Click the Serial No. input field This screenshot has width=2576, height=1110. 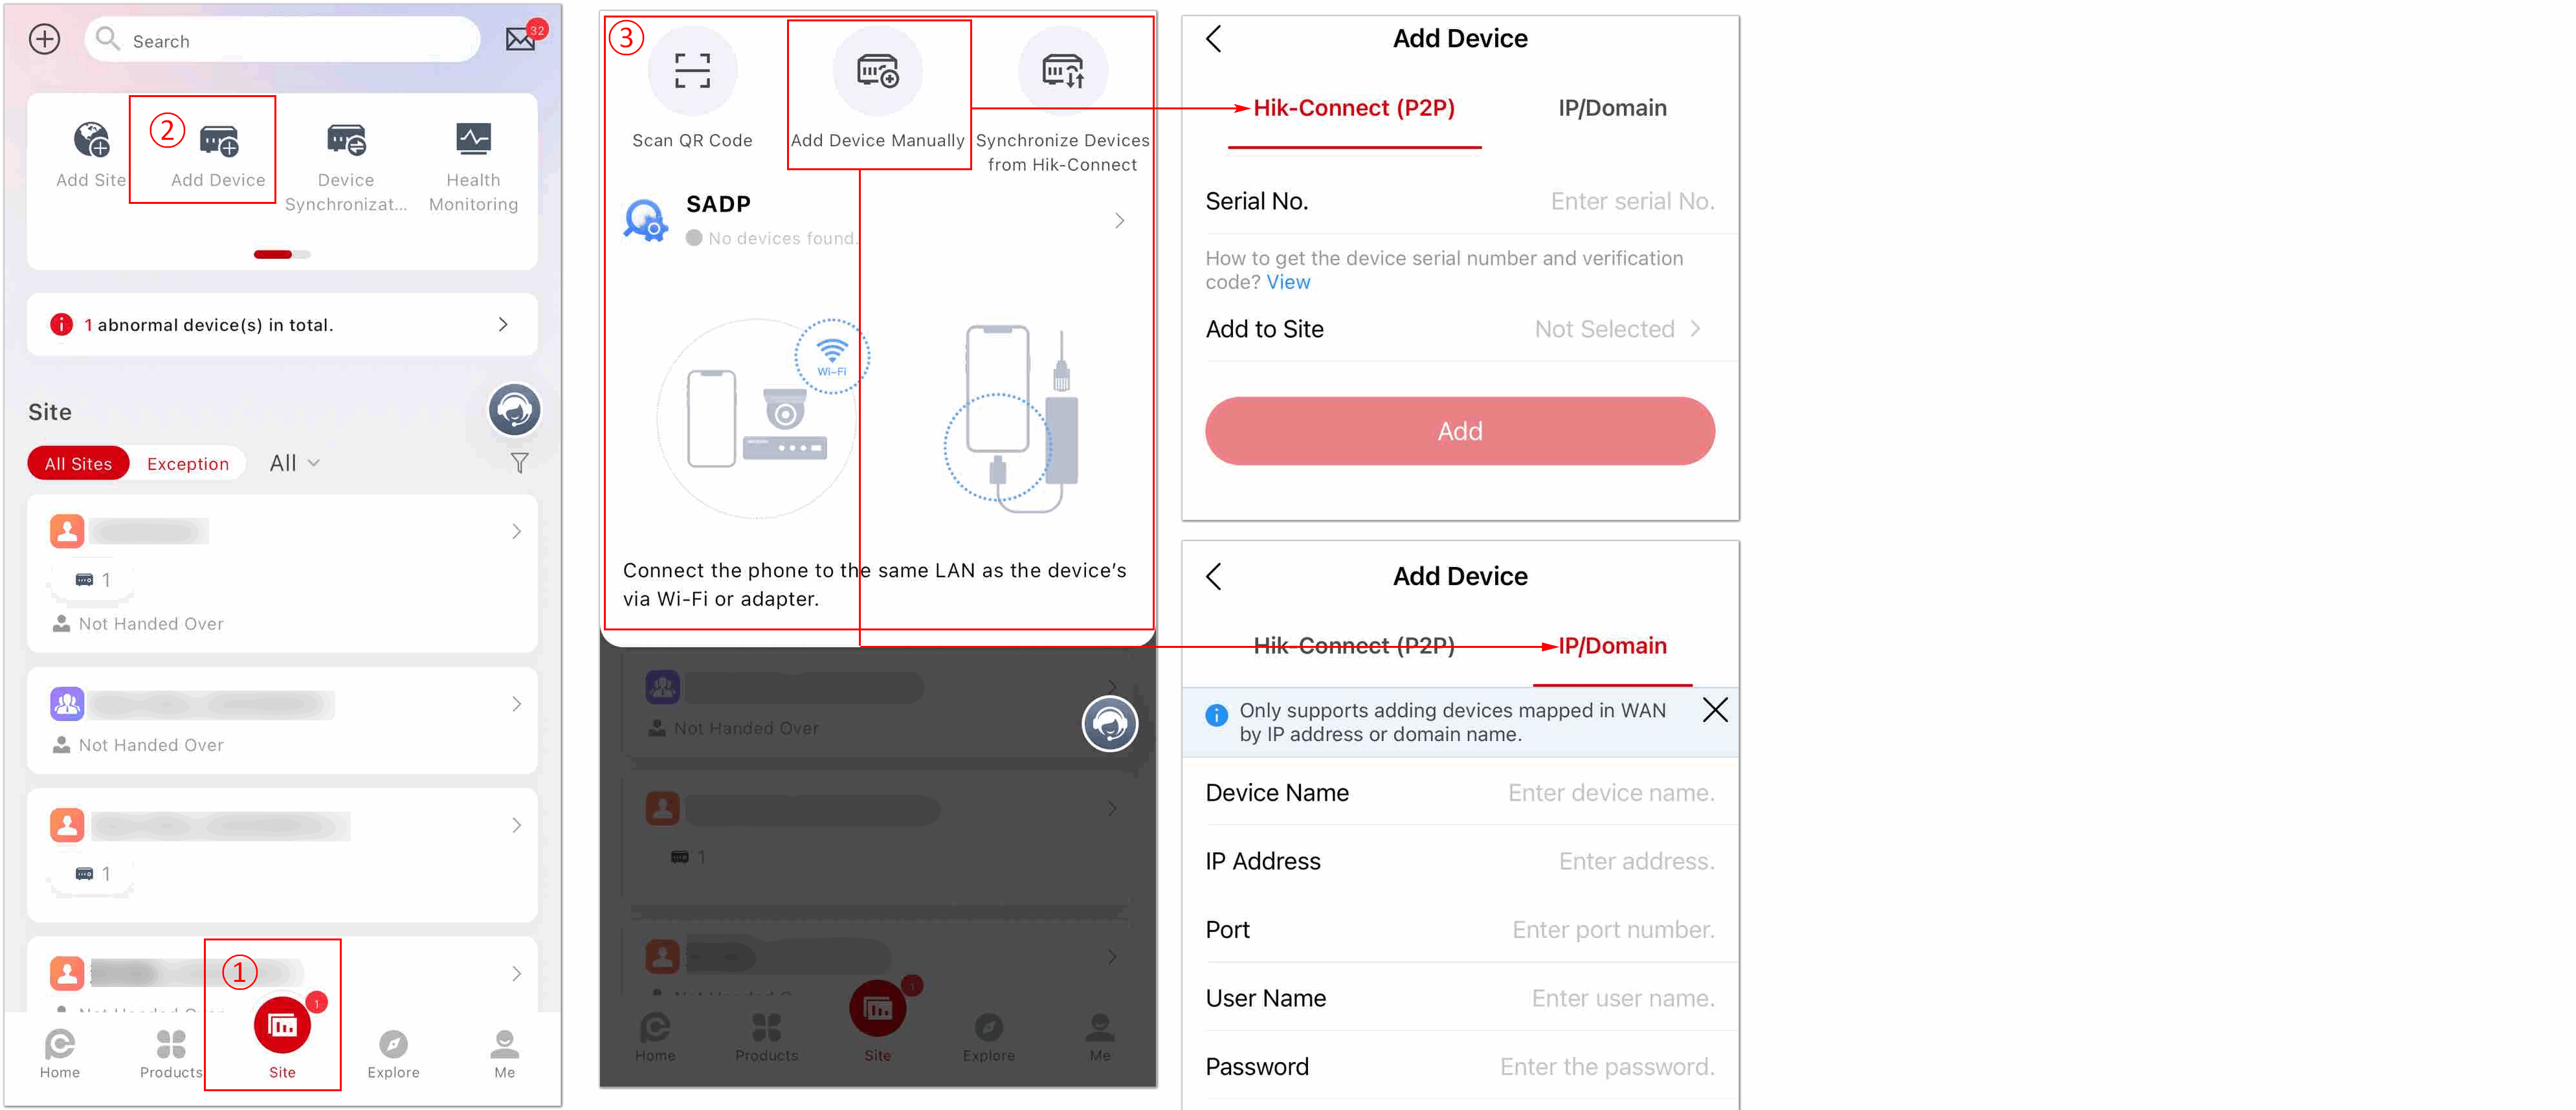pyautogui.click(x=1459, y=201)
